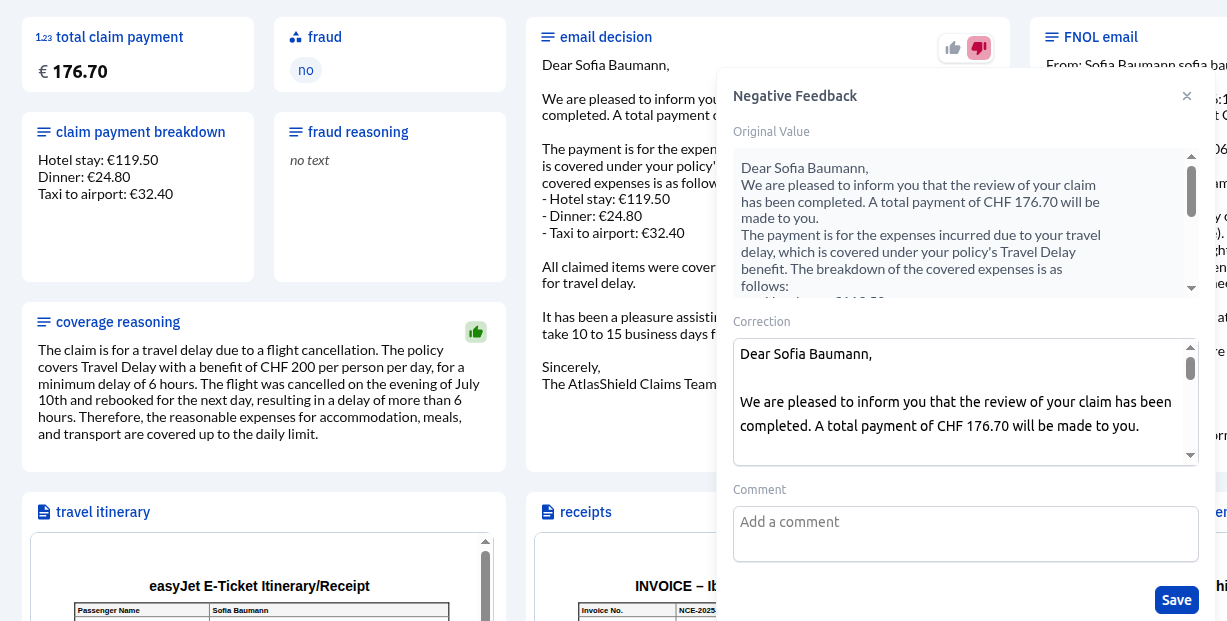Viewport: 1227px width, 621px height.
Task: Click the fraud 'no' value chip
Action: tap(306, 70)
